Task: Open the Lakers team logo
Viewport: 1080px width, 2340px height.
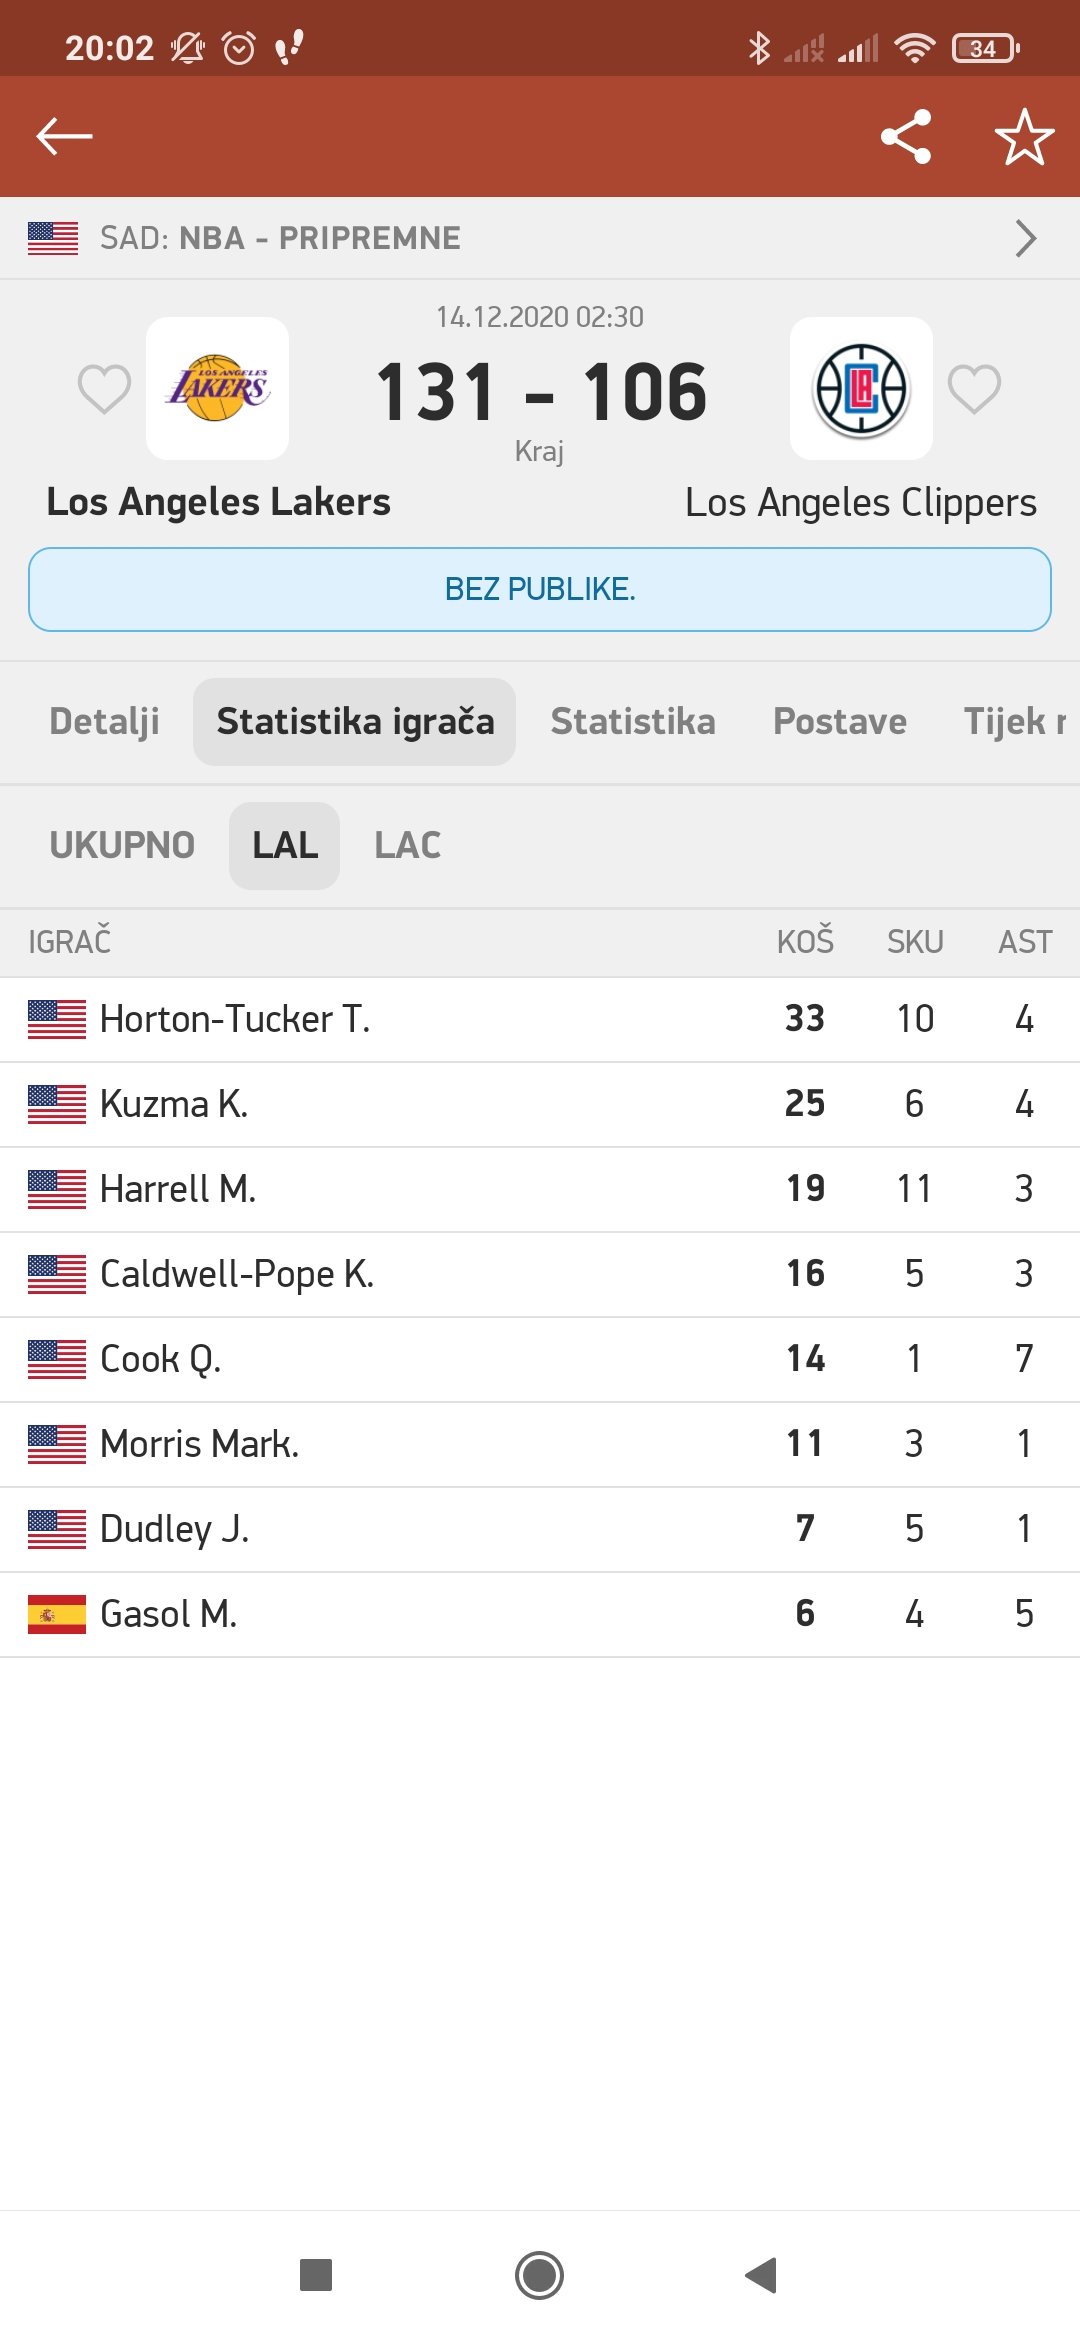Action: pos(218,388)
